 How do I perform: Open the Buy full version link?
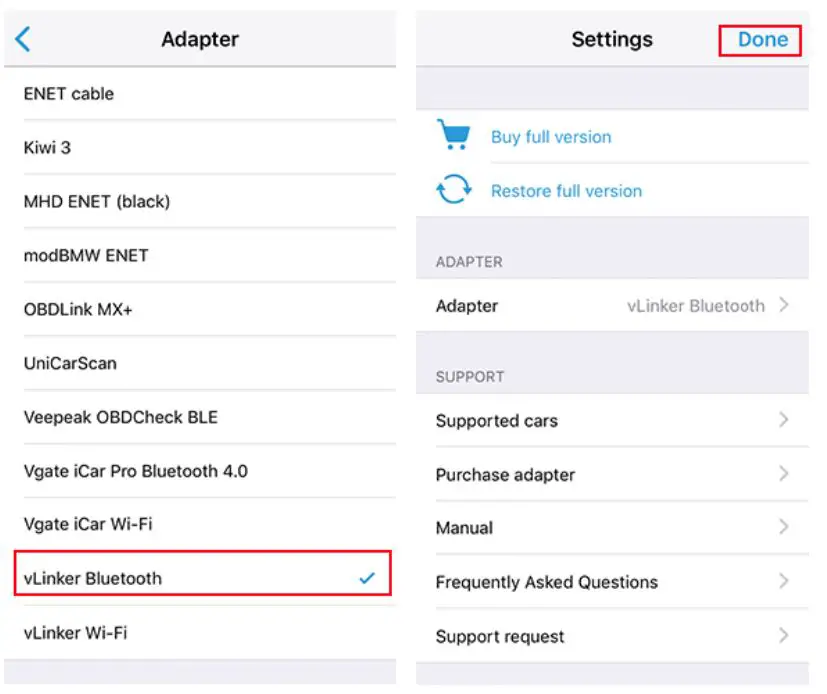point(551,136)
